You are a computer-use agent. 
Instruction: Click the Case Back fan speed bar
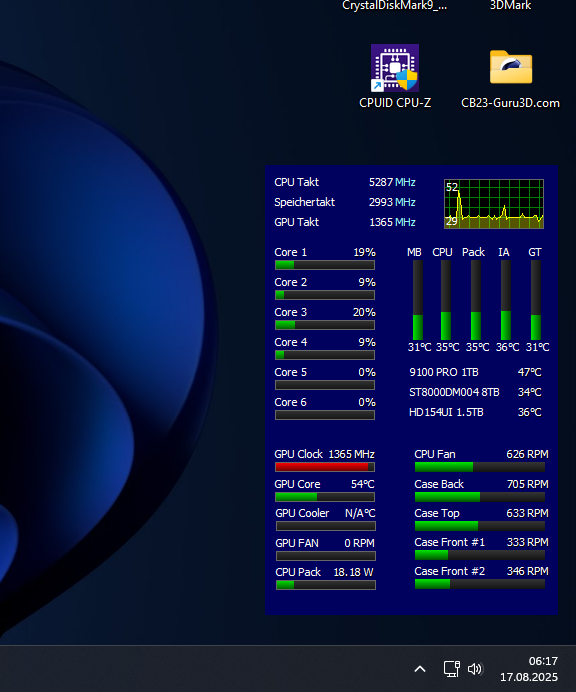[480, 497]
